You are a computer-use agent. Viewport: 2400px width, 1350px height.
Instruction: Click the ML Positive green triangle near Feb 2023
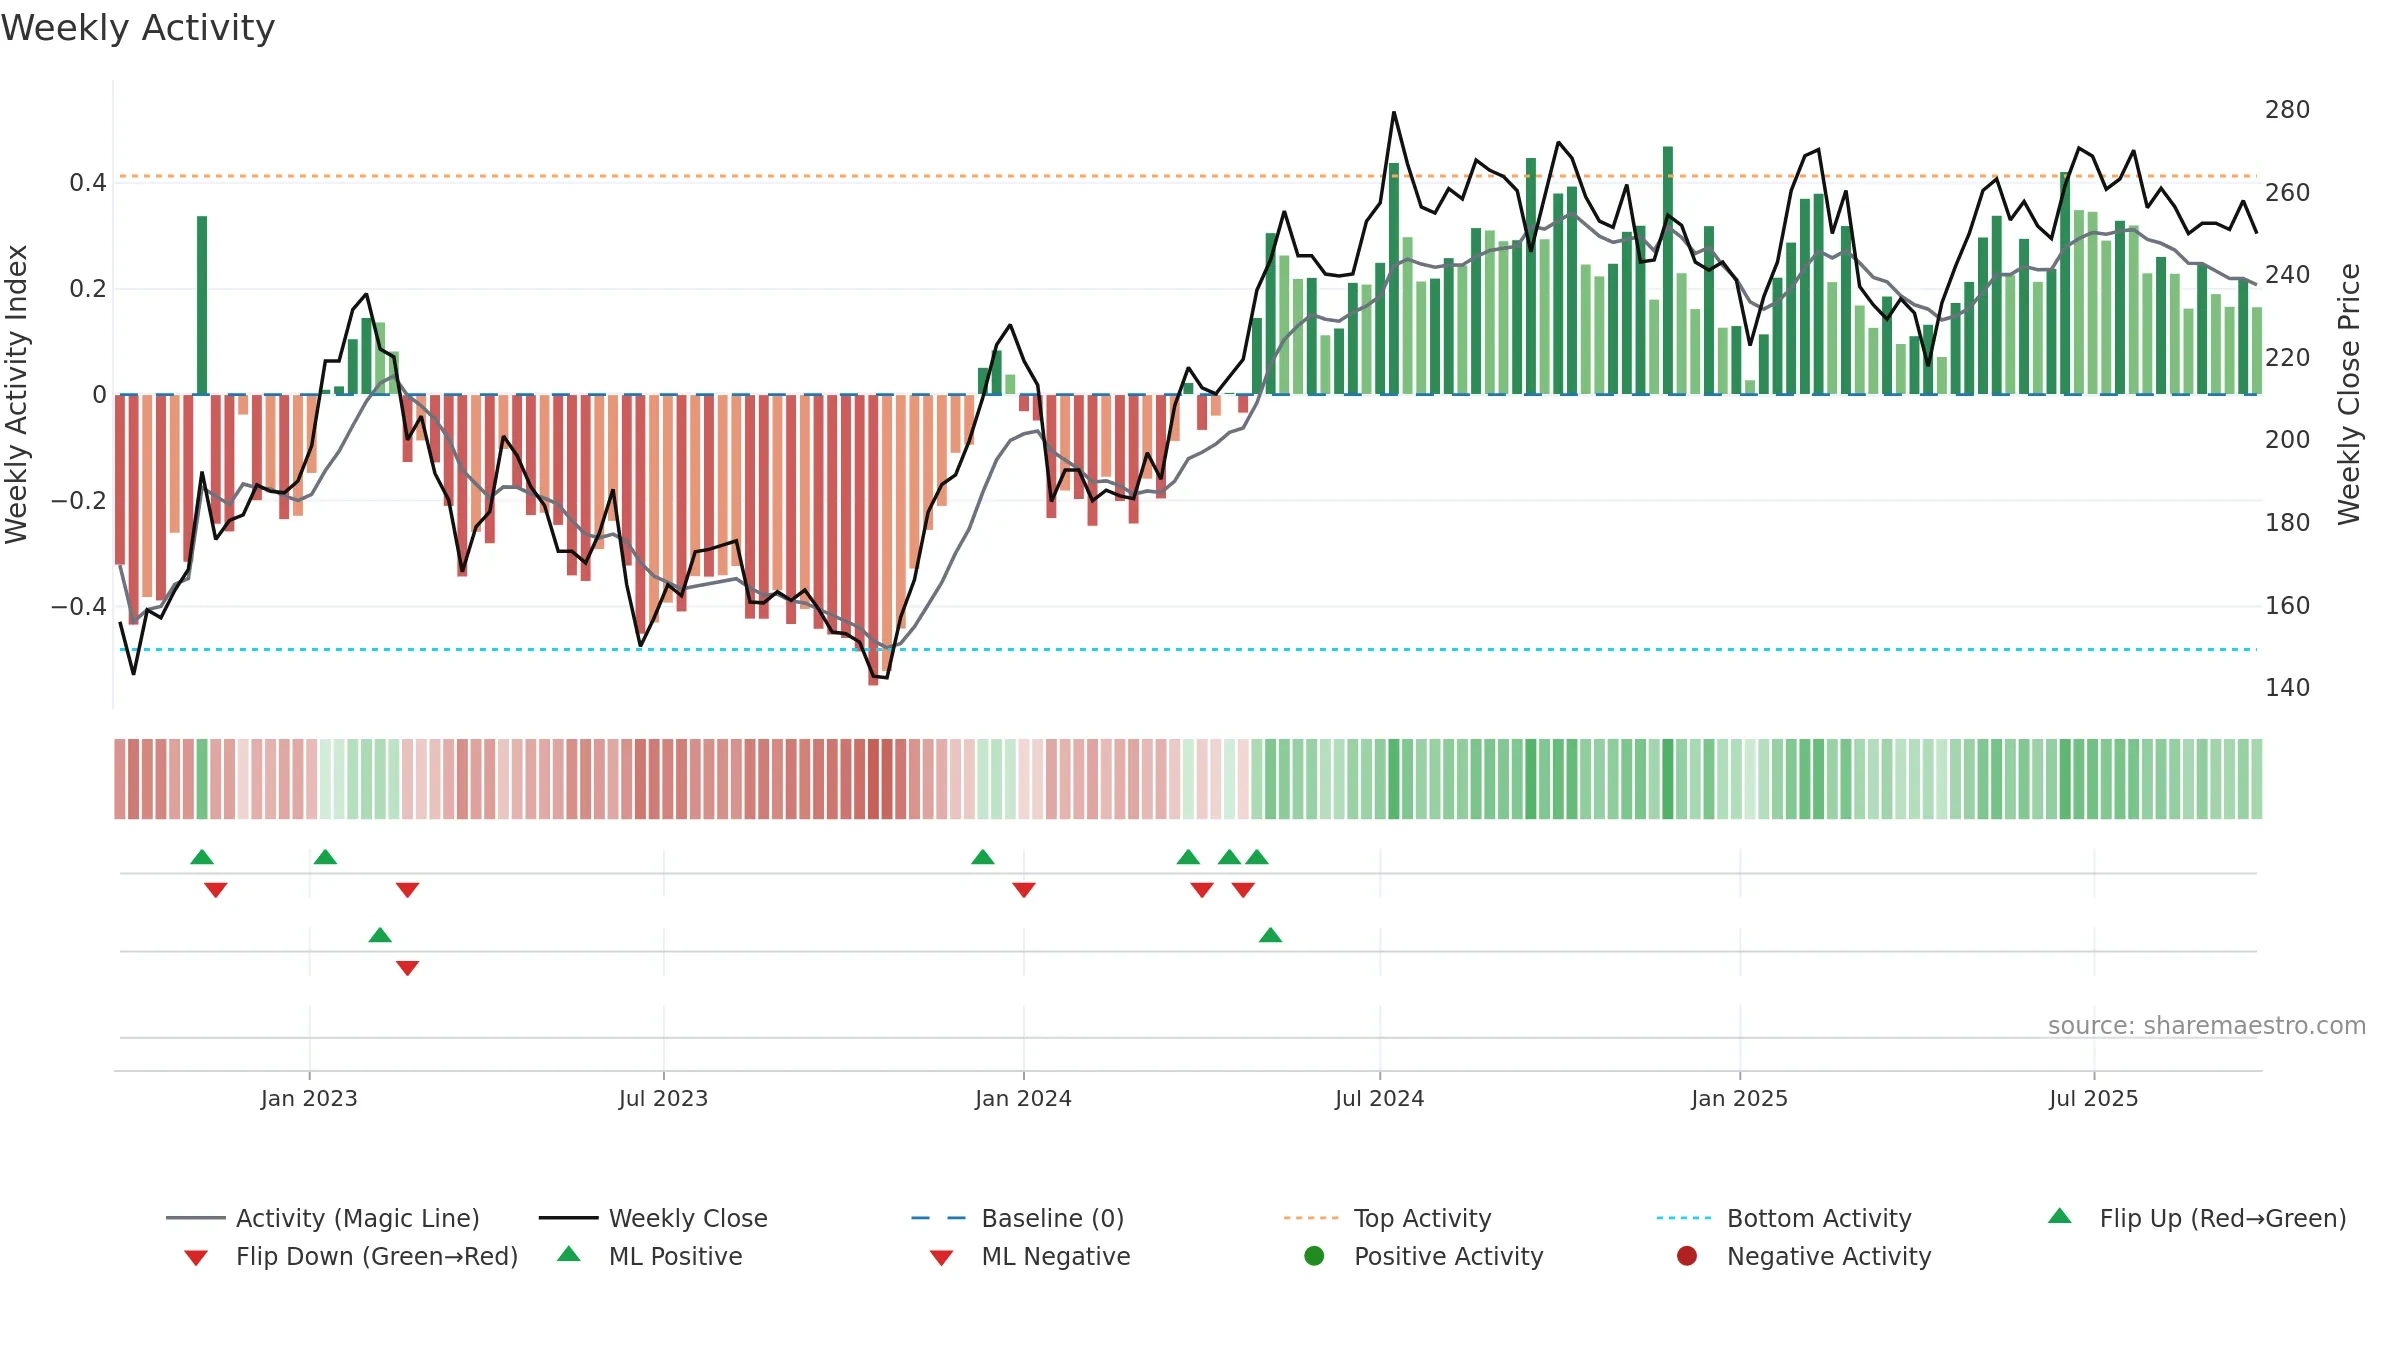380,935
